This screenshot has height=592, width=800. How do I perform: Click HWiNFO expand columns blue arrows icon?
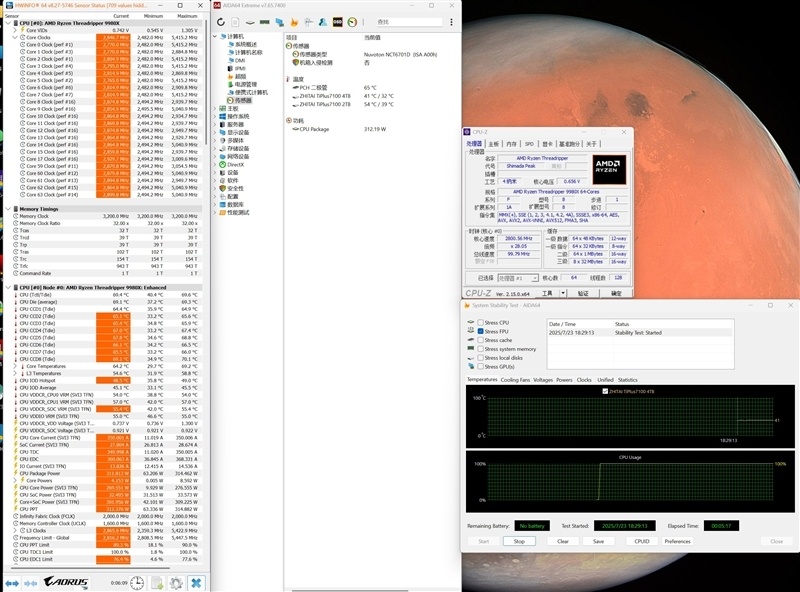coord(13,582)
